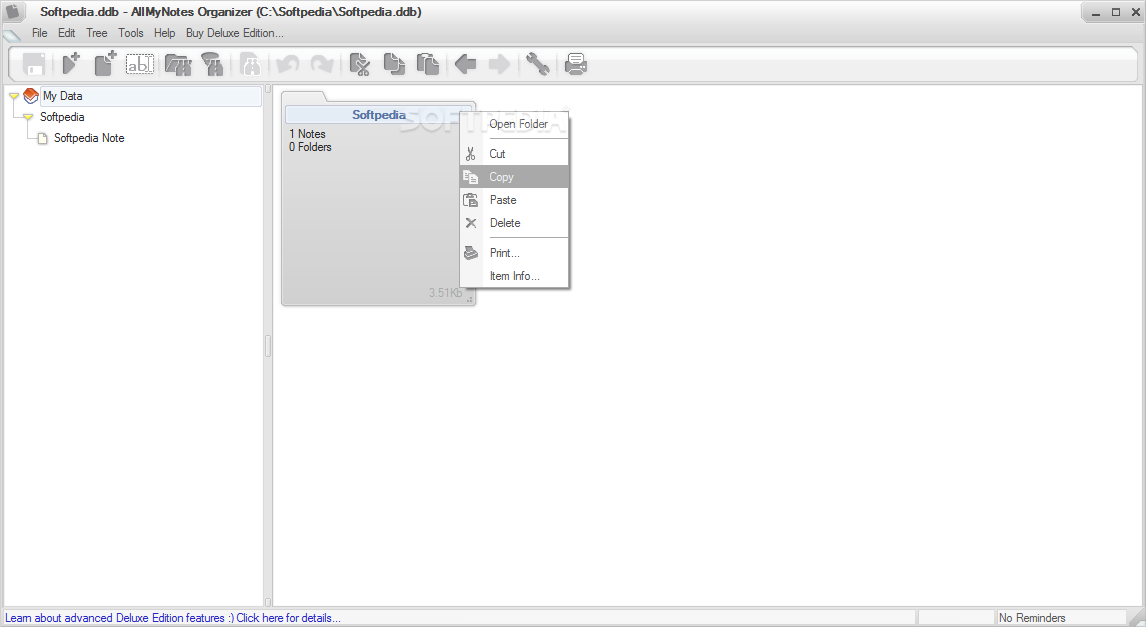Open the Tree menu
The height and width of the screenshot is (627, 1146).
click(x=96, y=33)
